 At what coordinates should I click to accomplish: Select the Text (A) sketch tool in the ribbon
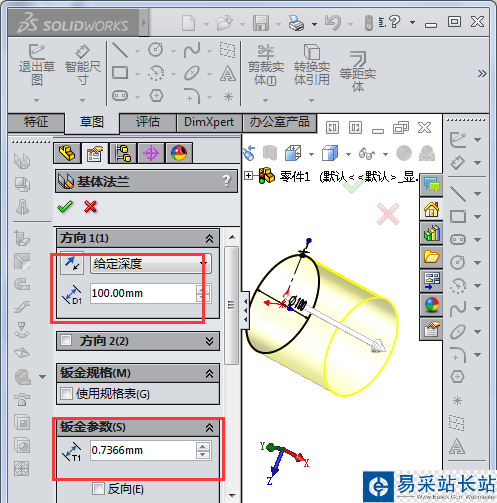click(228, 73)
